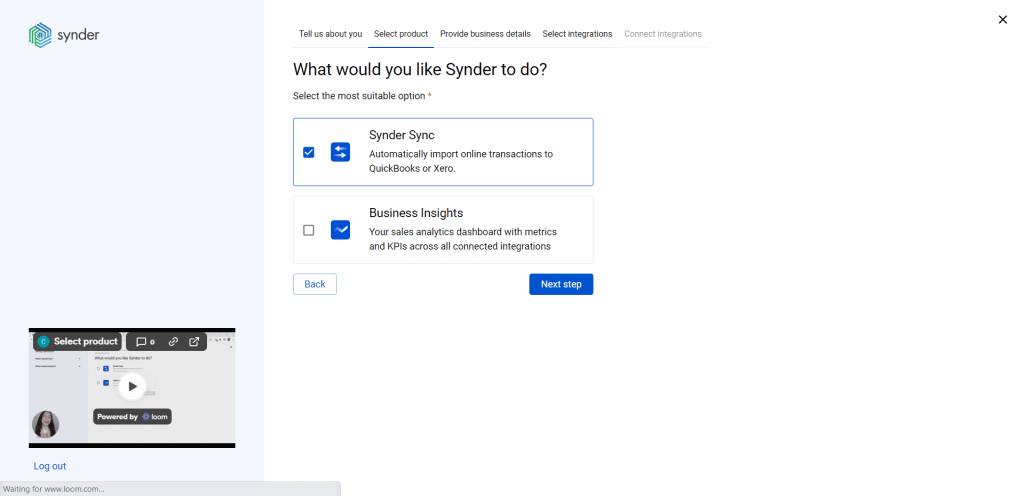Uncheck the Synder Sync checkbox
The image size is (1024, 496).
tap(309, 152)
